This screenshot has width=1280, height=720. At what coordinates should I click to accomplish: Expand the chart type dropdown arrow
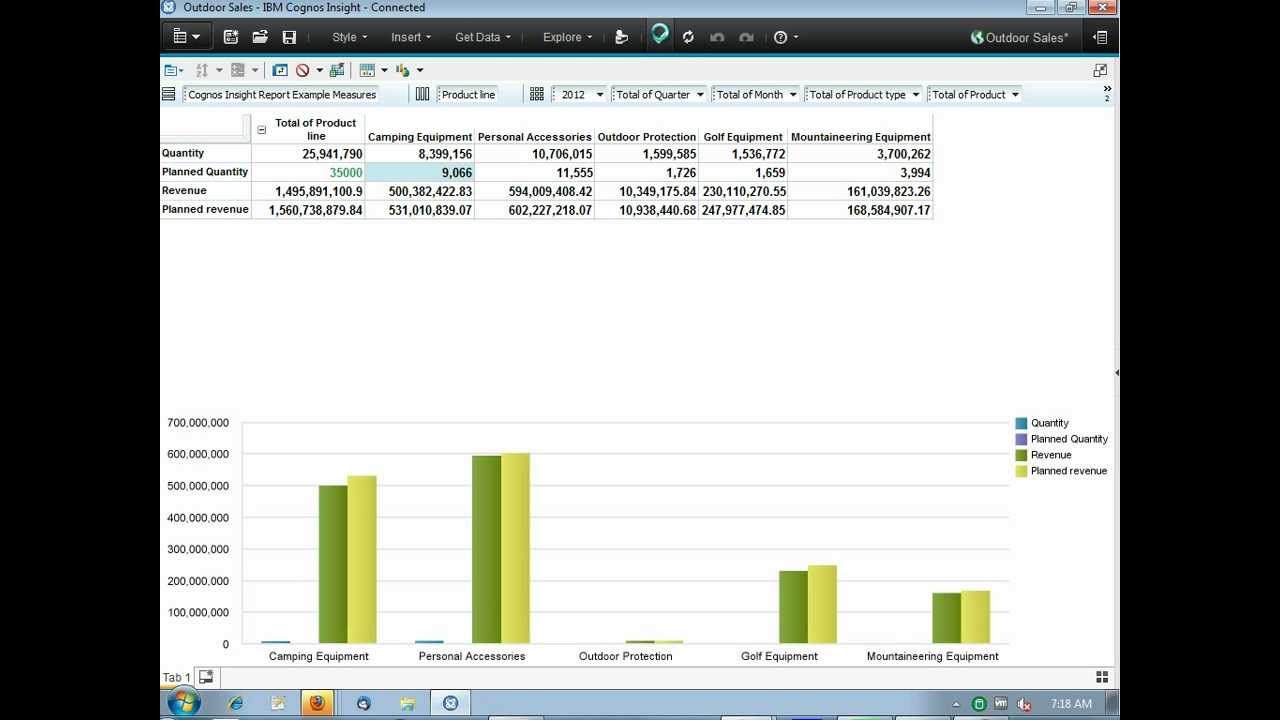tap(420, 70)
